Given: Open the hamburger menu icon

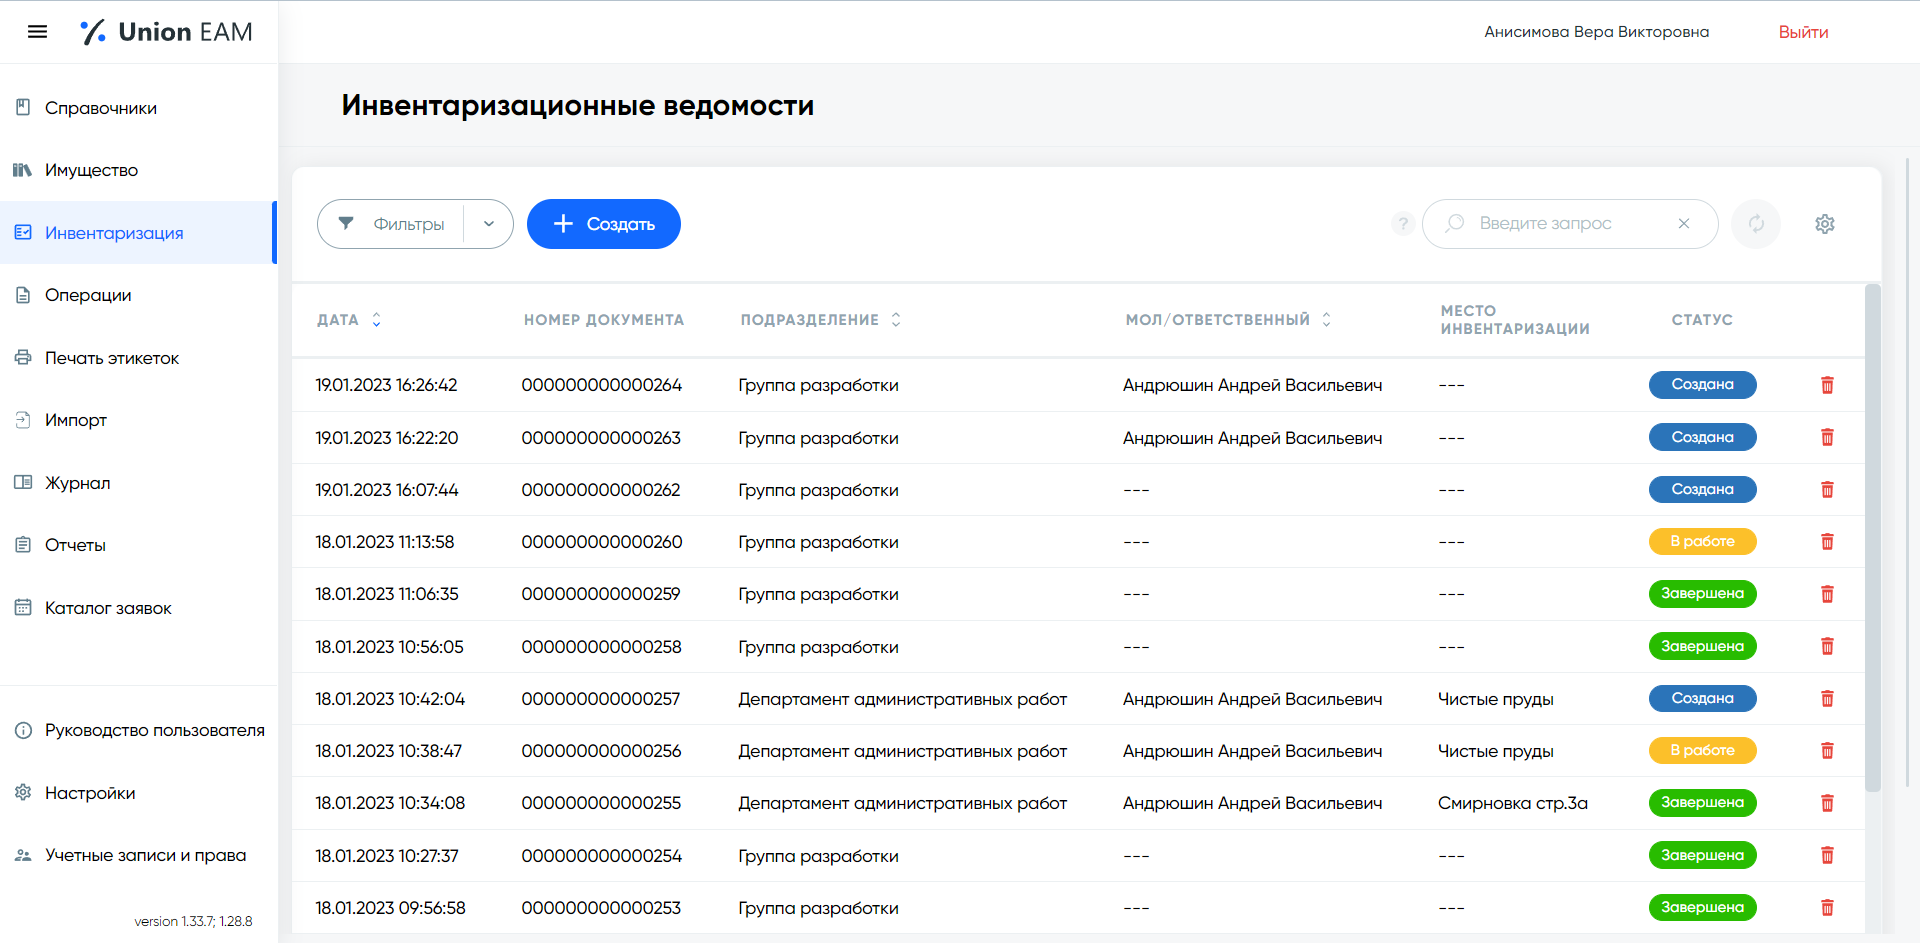Looking at the screenshot, I should click(37, 32).
